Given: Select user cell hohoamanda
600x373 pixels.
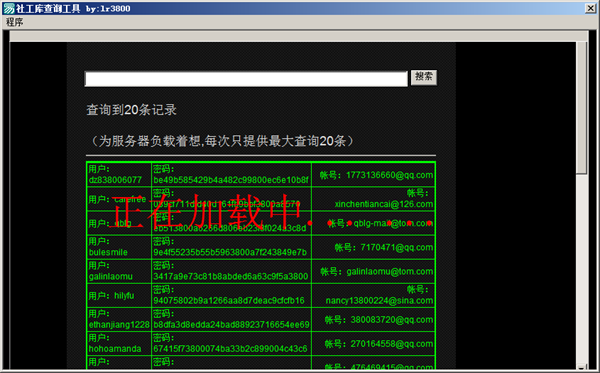Looking at the screenshot, I should point(119,343).
